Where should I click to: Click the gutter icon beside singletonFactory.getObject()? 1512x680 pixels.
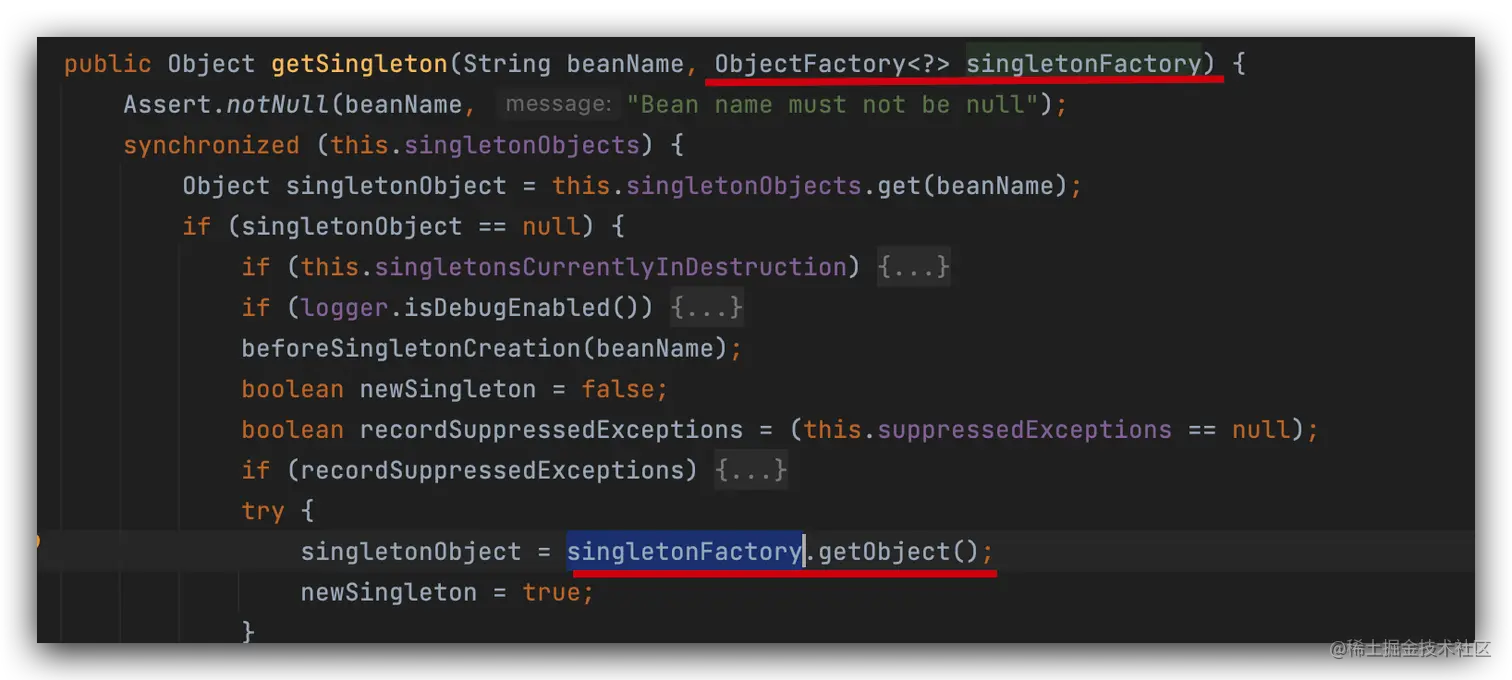click(38, 542)
